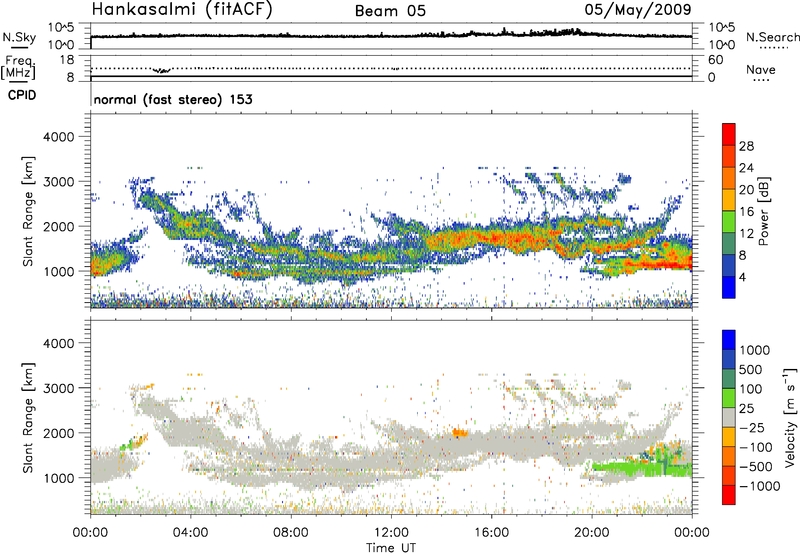Image resolution: width=800 pixels, height=554 pixels.
Task: Select the 'N.Sky' legend label
Action: (x=19, y=37)
